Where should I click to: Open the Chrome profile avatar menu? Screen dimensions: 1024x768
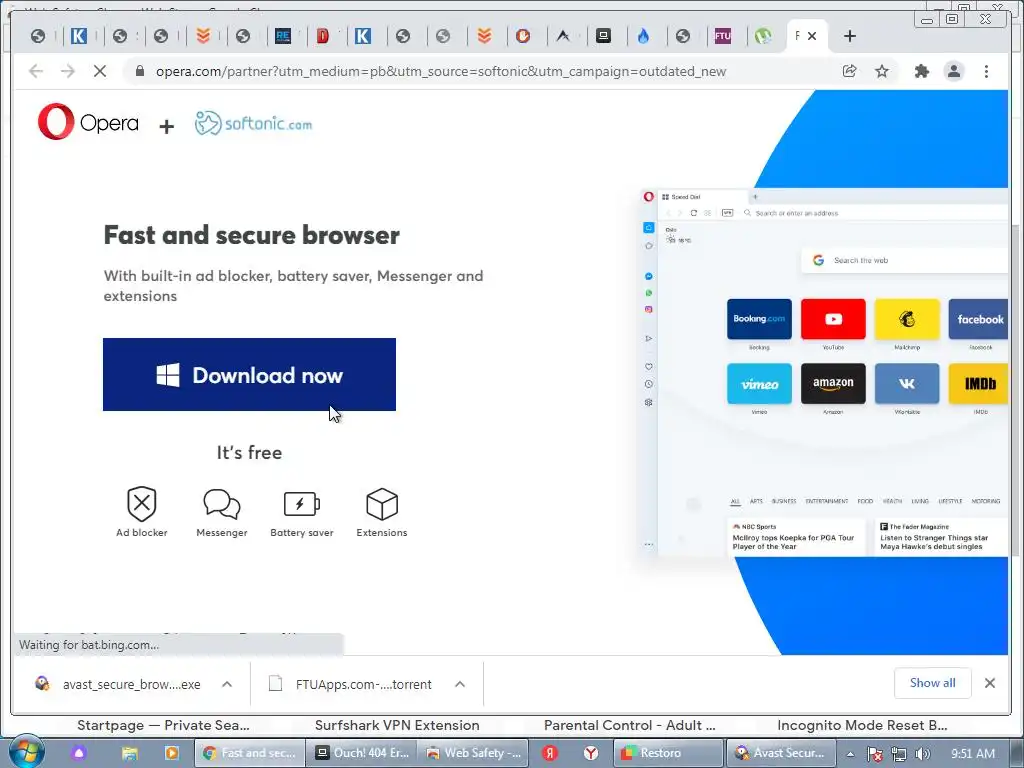[954, 71]
